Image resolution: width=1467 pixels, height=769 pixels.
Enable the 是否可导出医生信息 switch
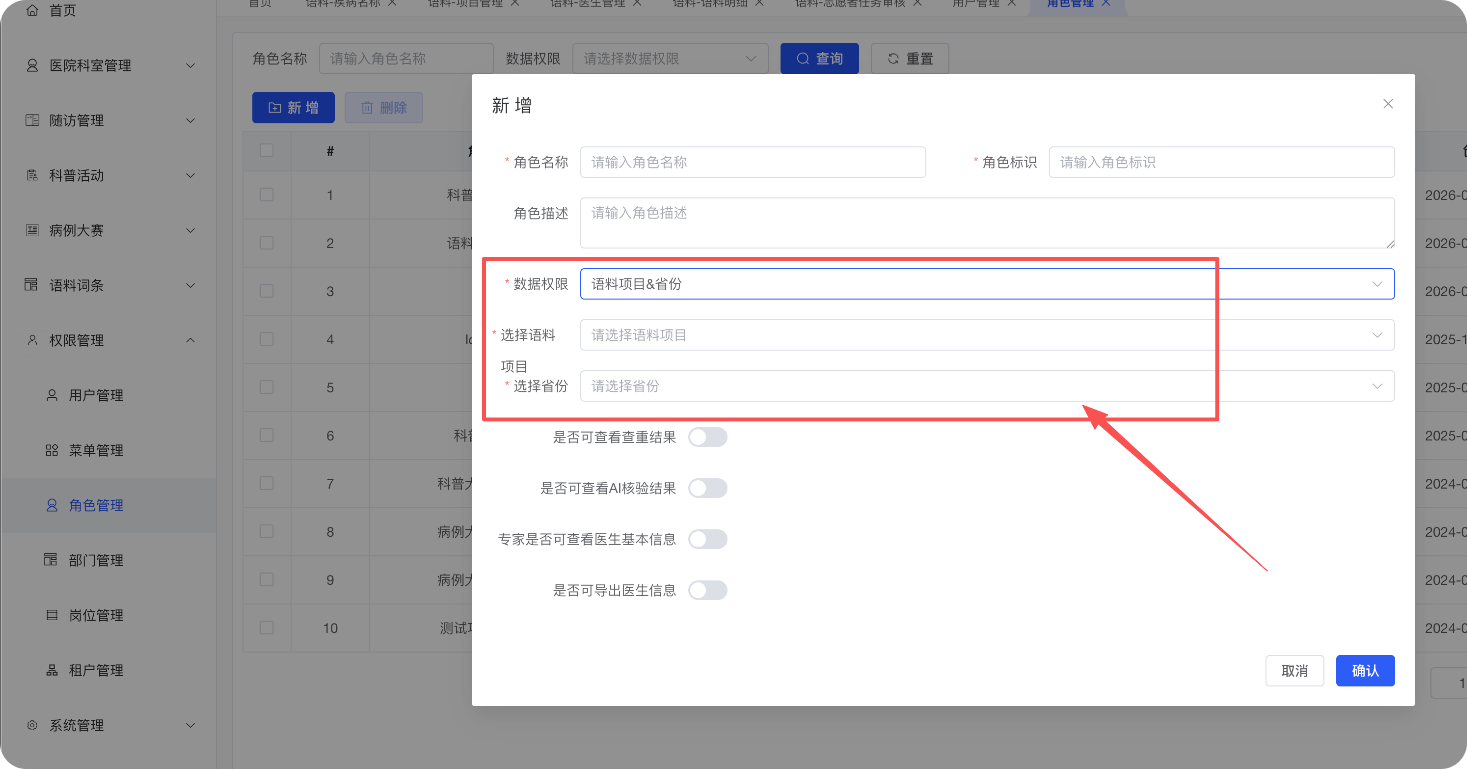coord(707,590)
